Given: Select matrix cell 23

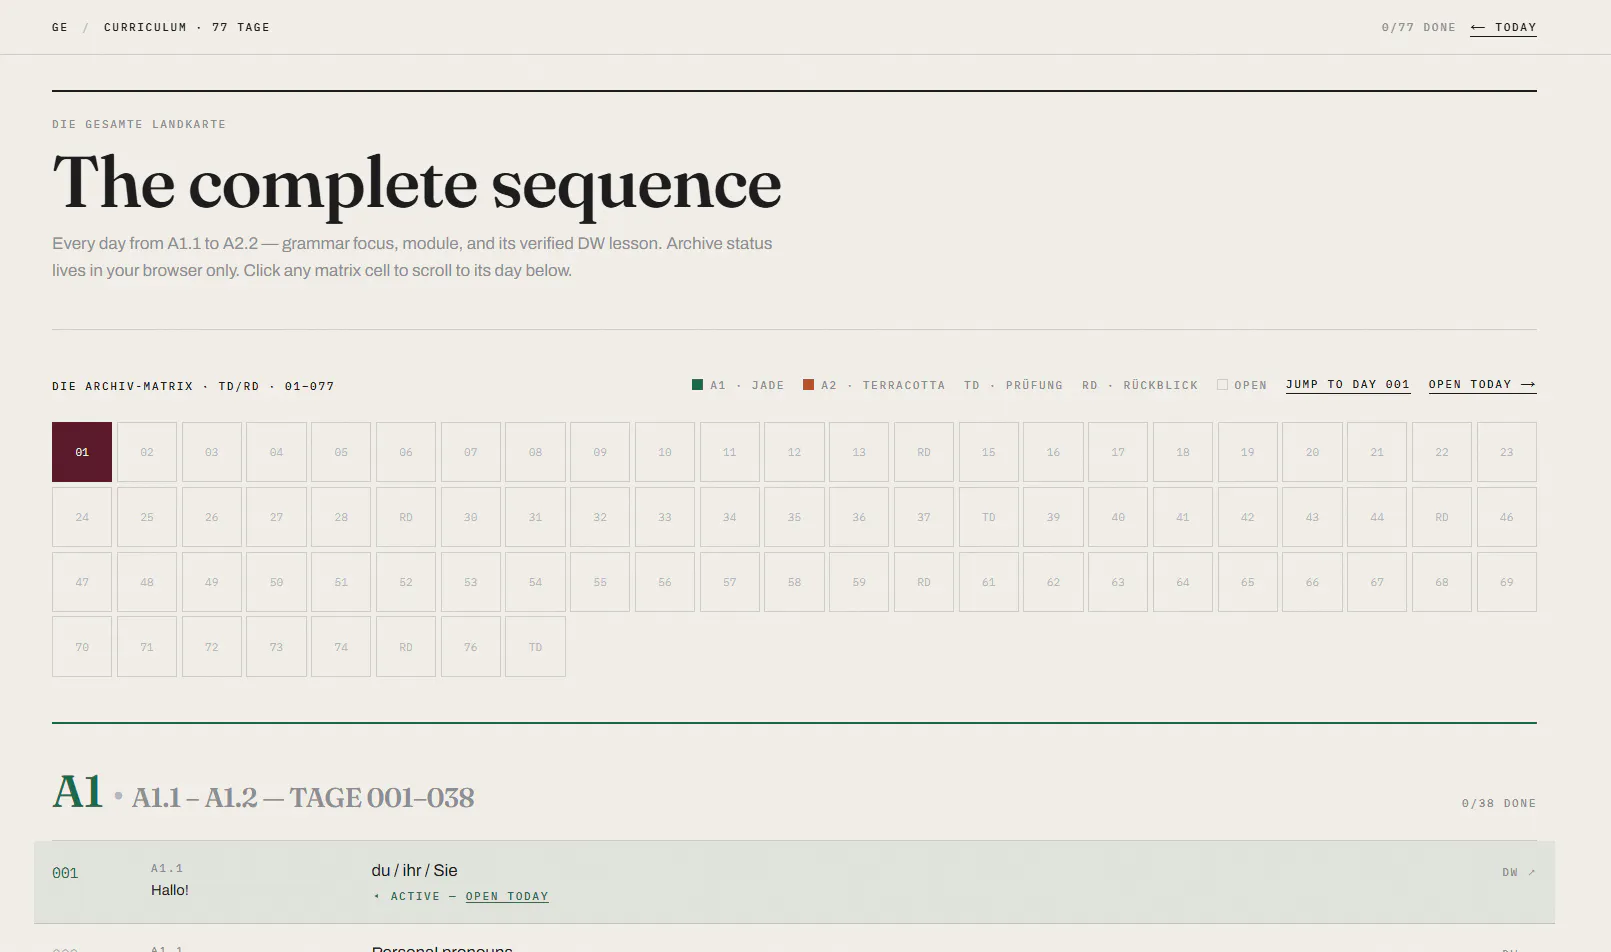Looking at the screenshot, I should point(1507,452).
